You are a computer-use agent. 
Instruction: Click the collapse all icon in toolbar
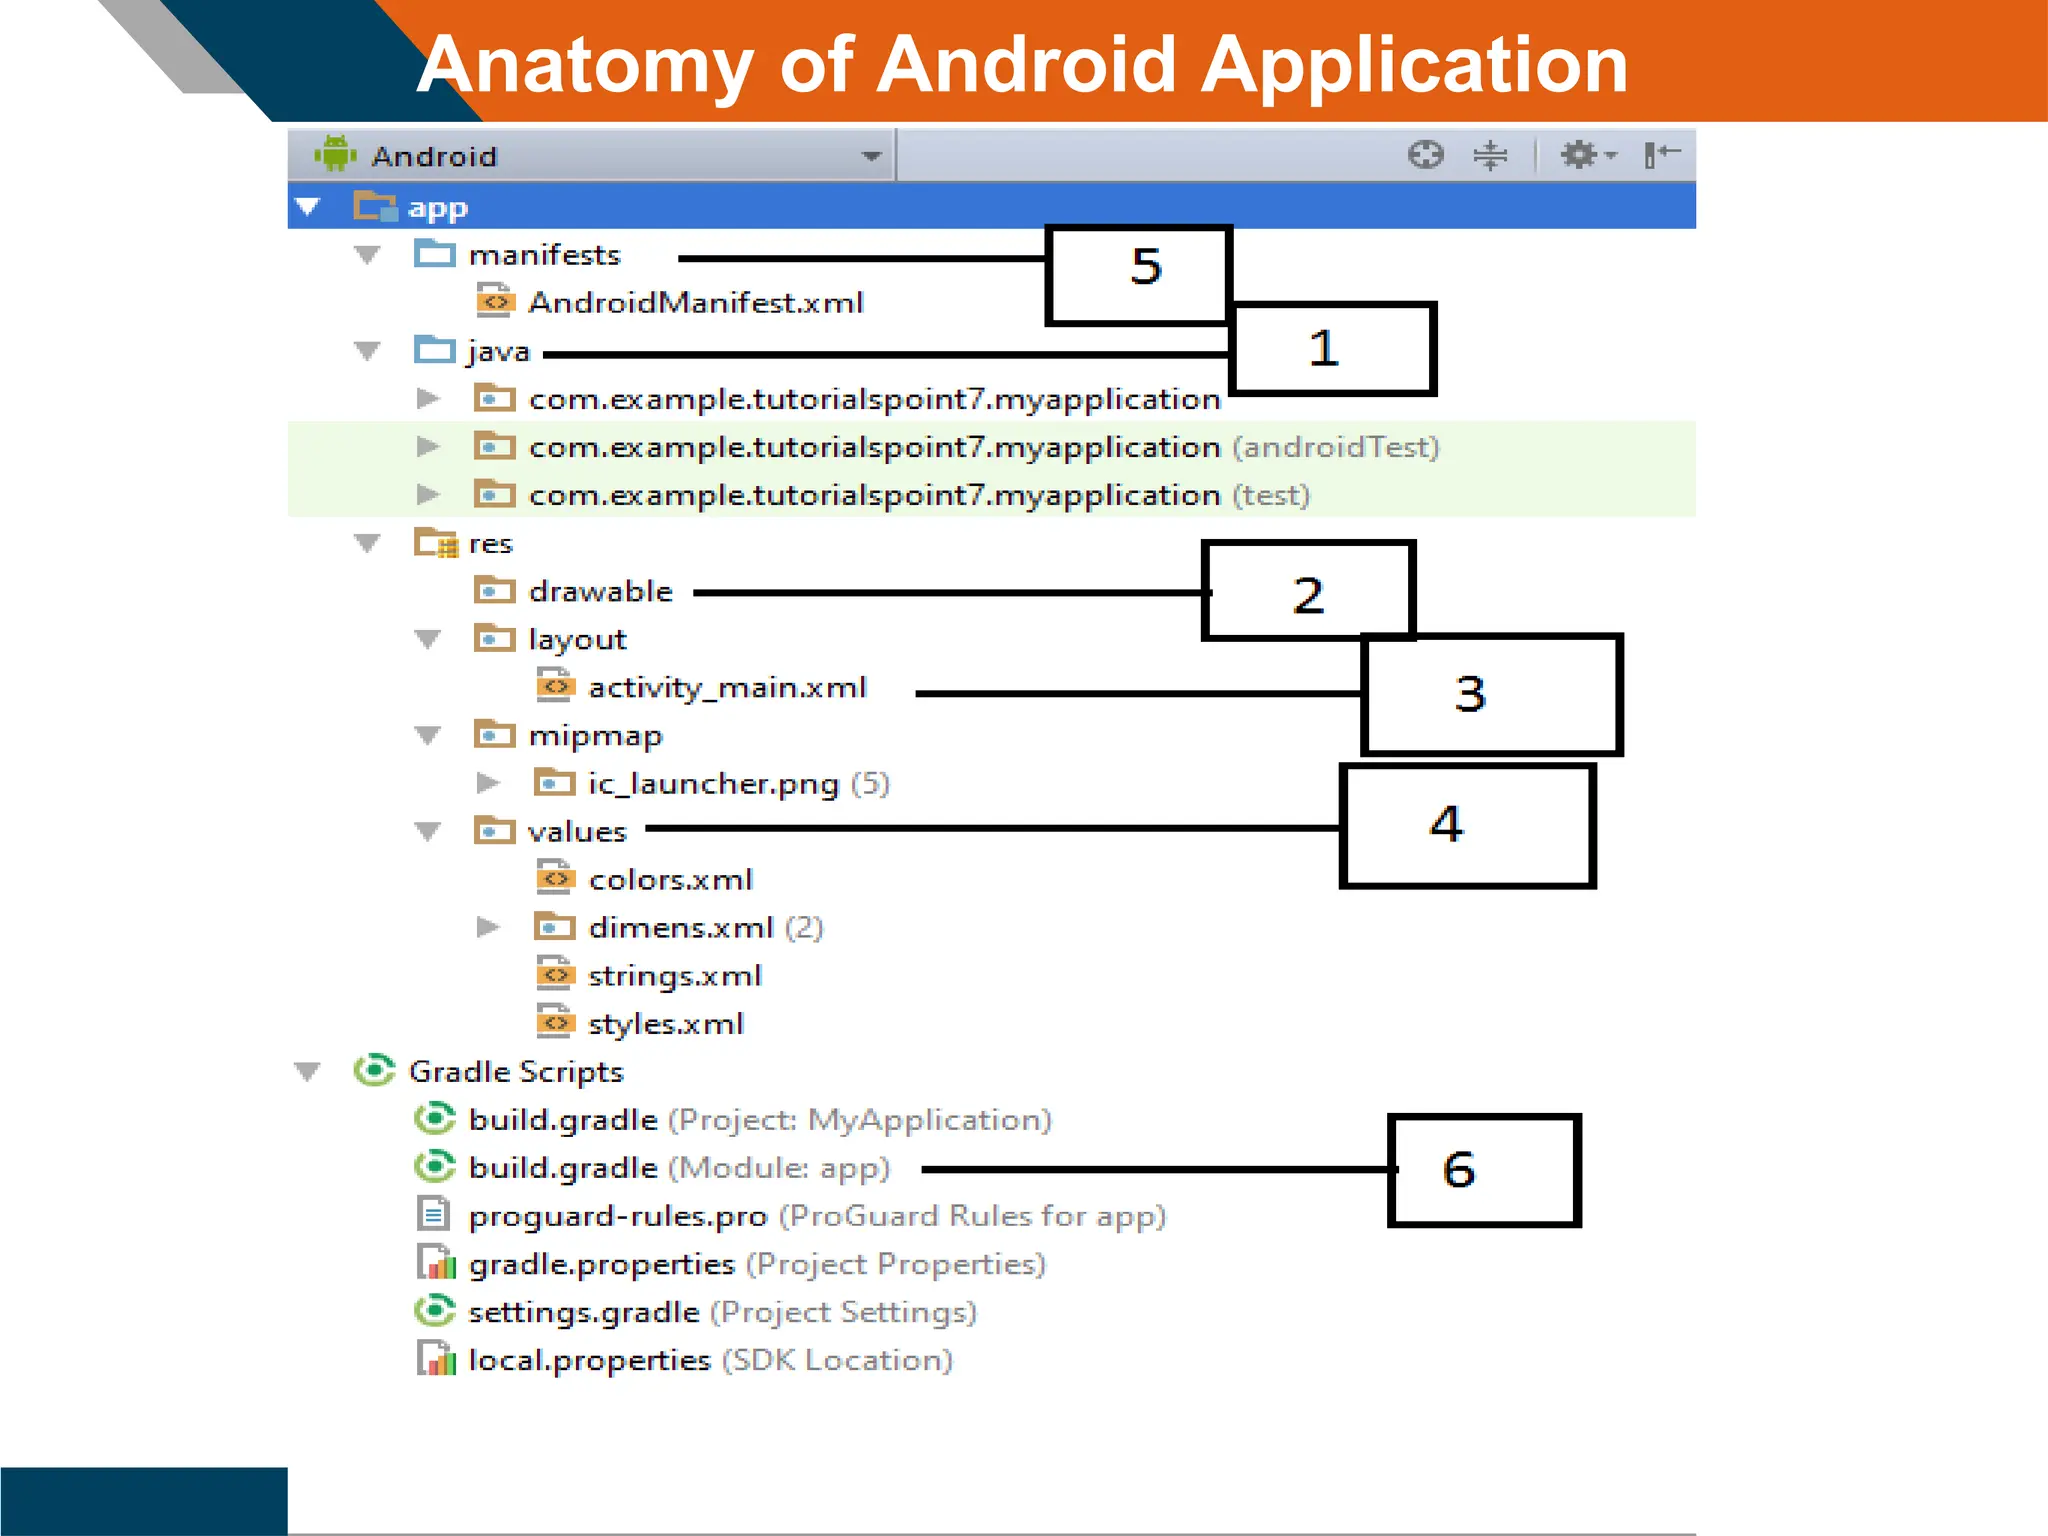tap(1489, 155)
